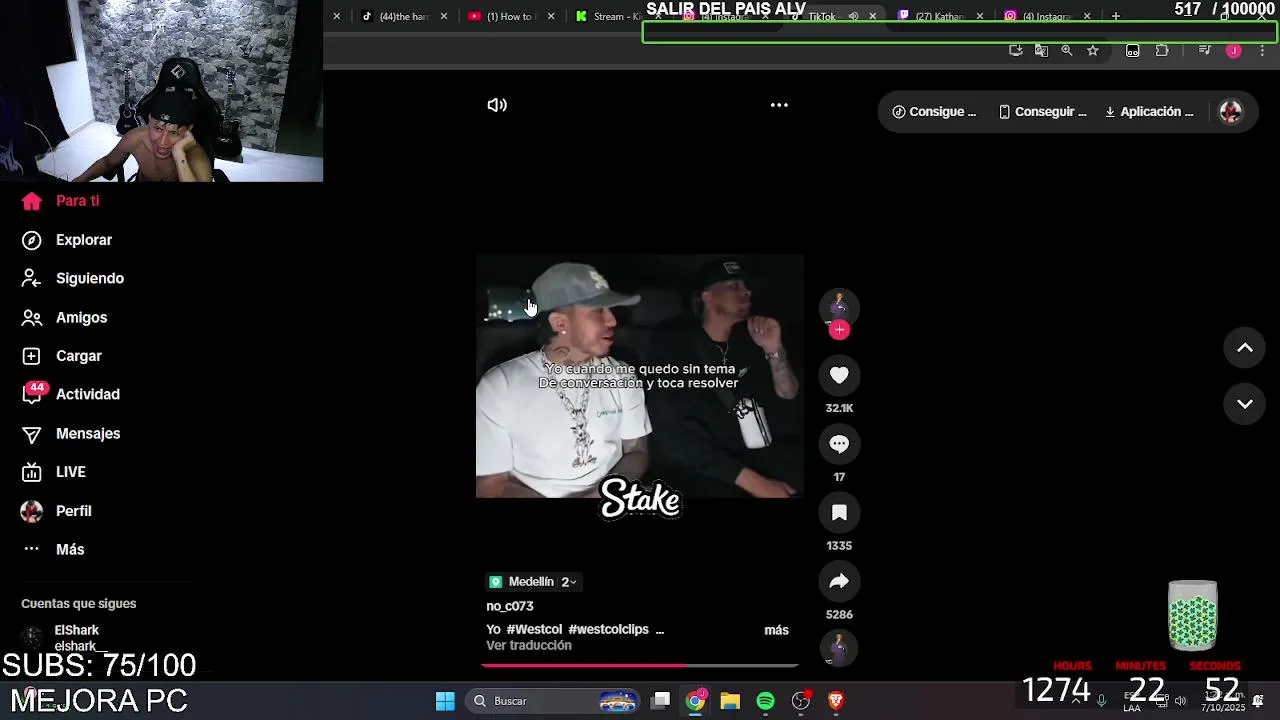
Task: Open File Explorer from taskbar
Action: coord(730,701)
